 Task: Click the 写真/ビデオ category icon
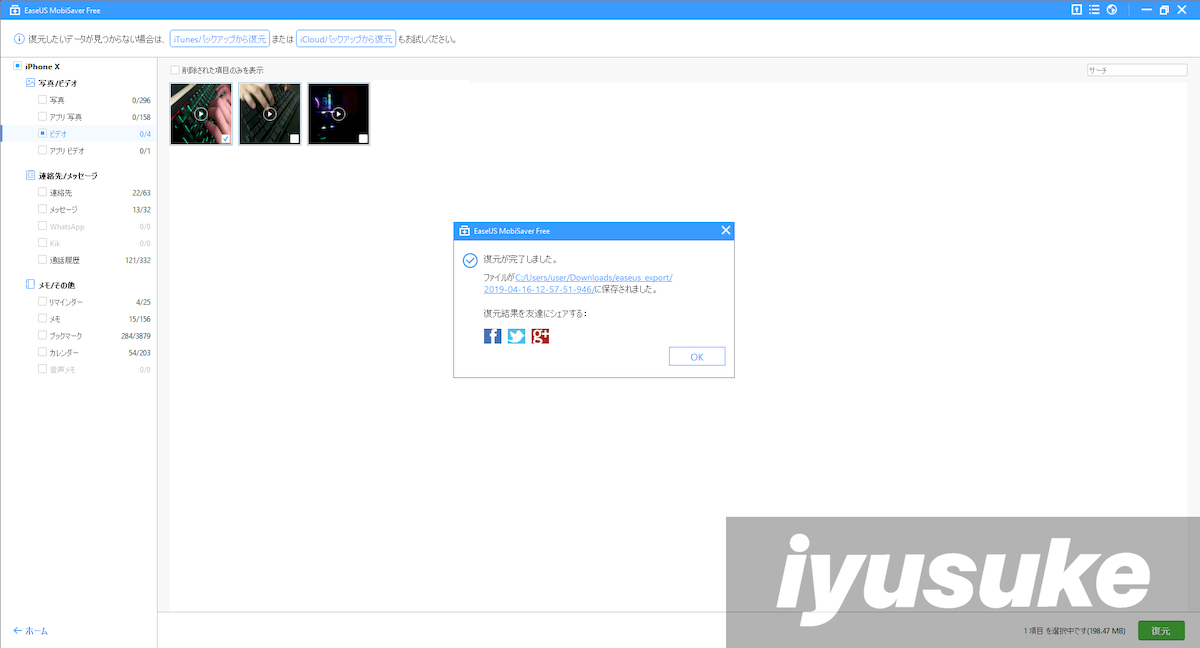[x=30, y=83]
